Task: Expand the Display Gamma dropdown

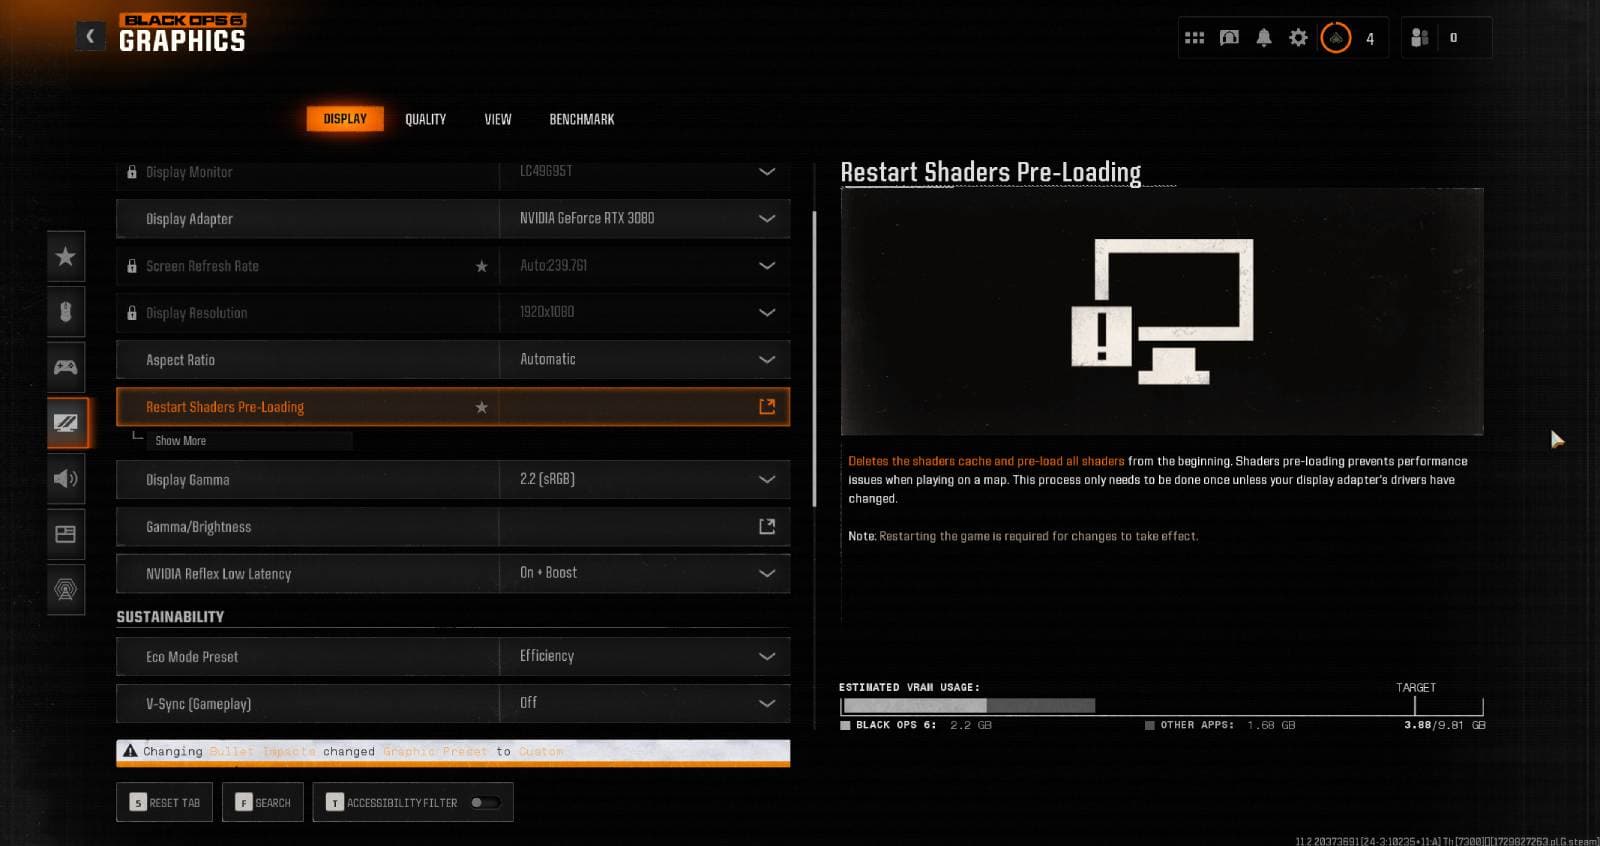Action: (x=767, y=479)
